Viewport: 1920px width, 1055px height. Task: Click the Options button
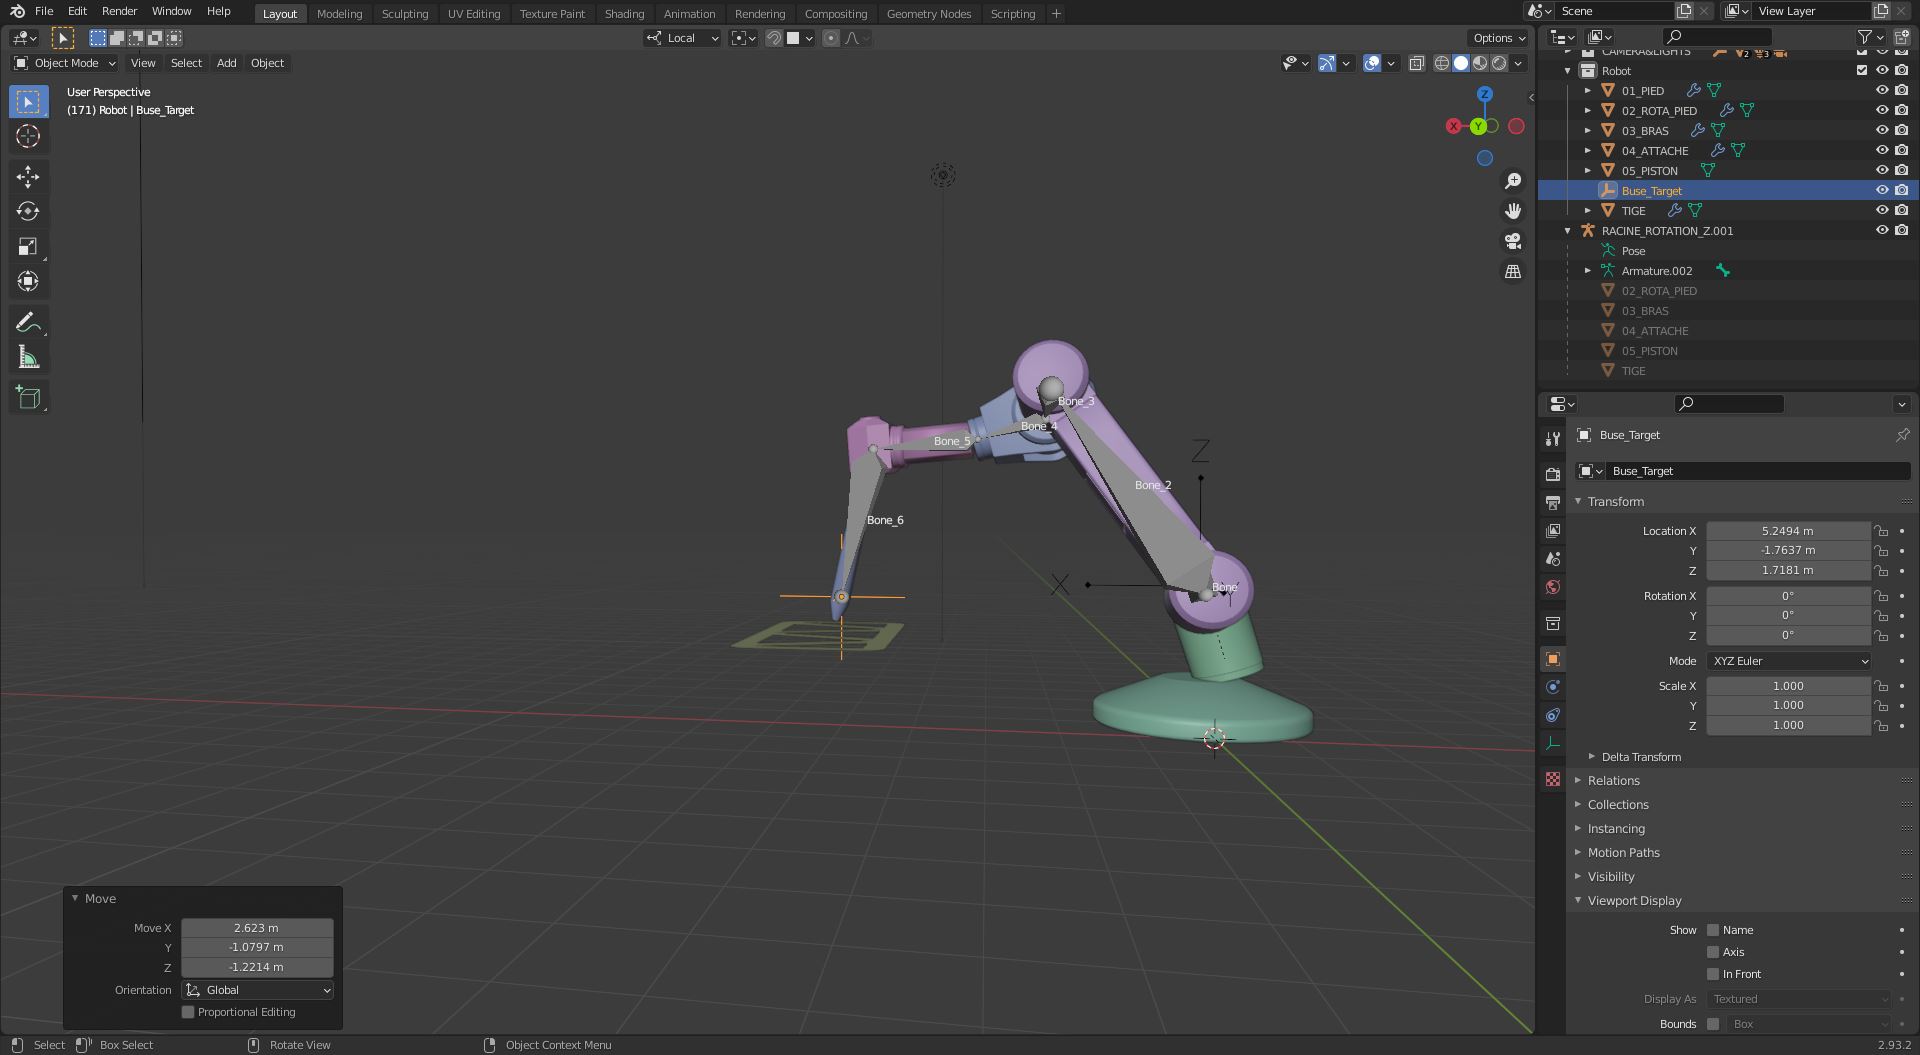[1498, 38]
